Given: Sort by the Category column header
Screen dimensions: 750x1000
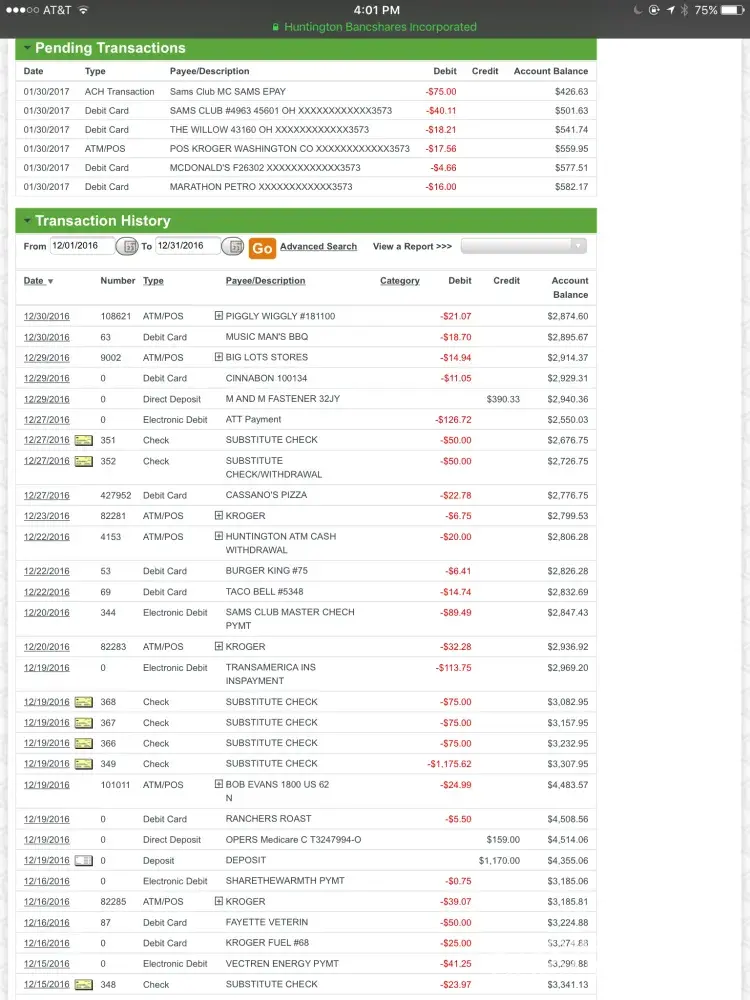Looking at the screenshot, I should pos(400,281).
